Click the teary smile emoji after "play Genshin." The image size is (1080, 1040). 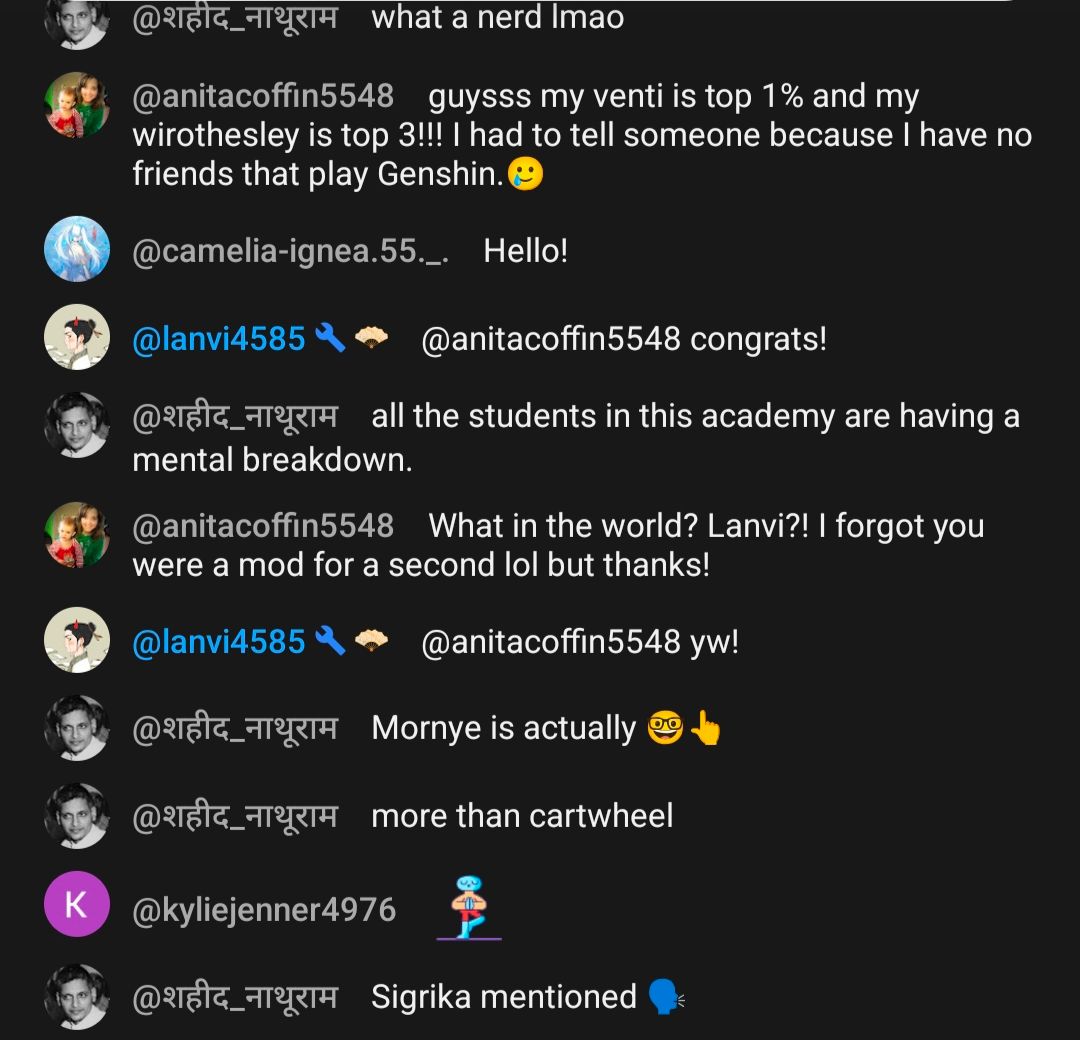(x=526, y=175)
